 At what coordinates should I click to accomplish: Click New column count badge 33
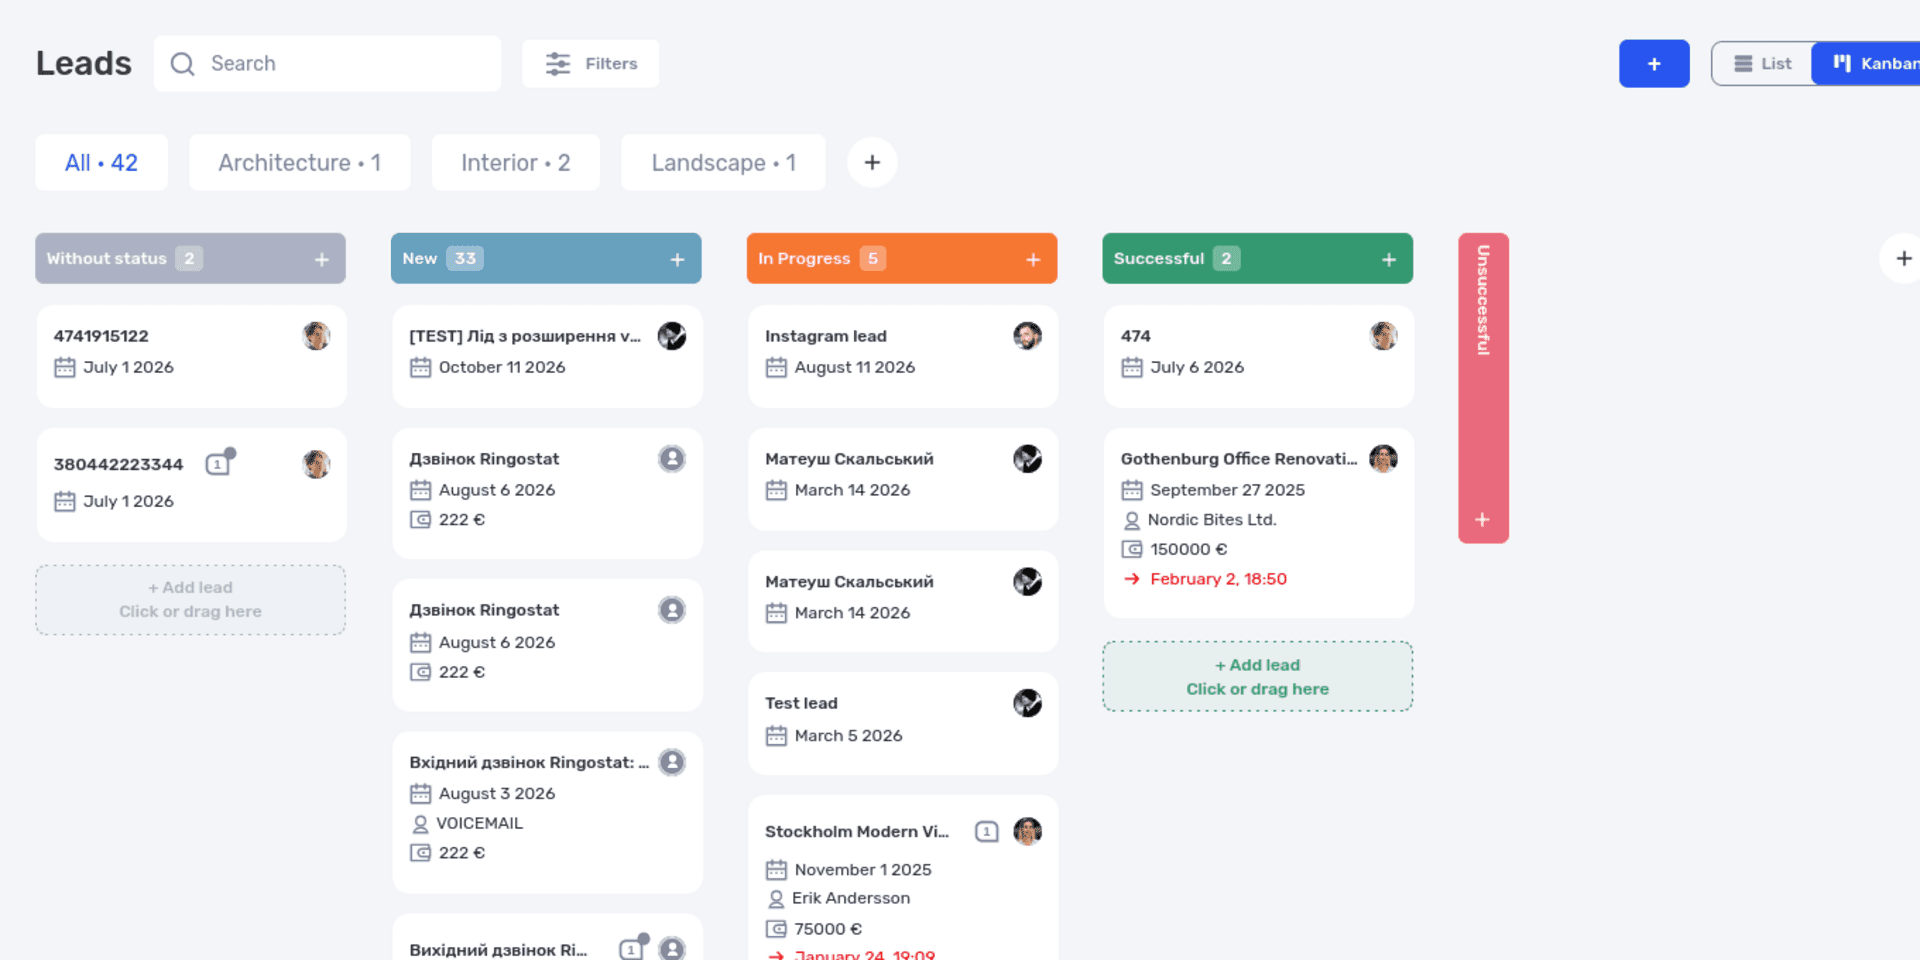coord(465,258)
